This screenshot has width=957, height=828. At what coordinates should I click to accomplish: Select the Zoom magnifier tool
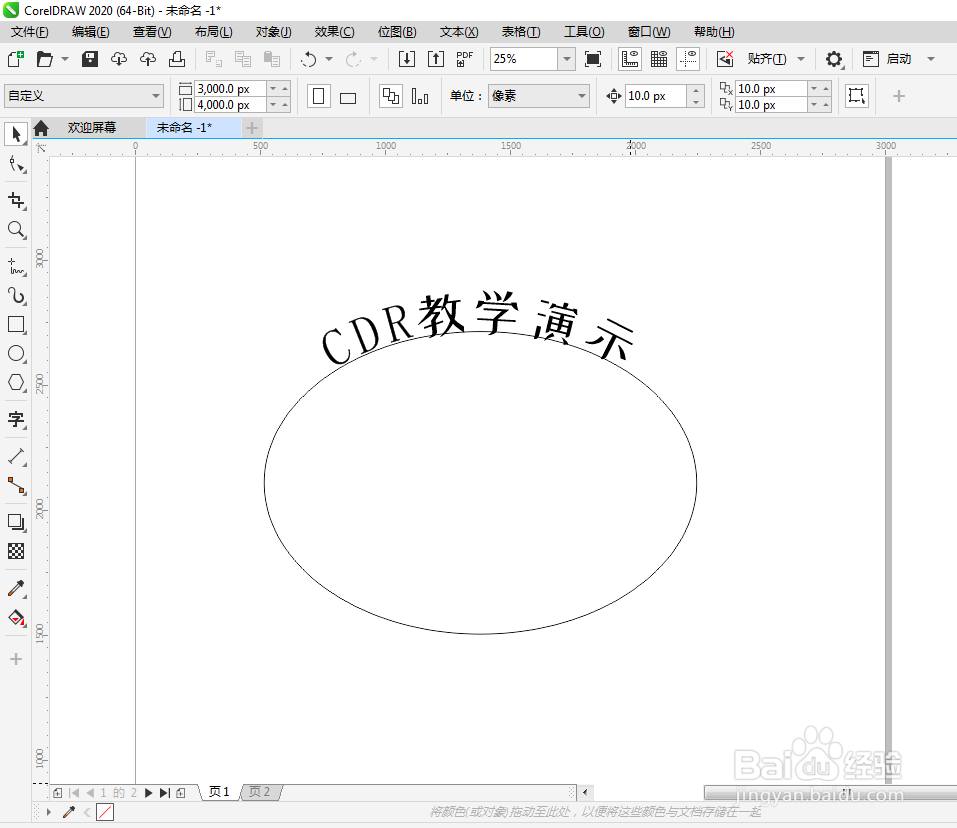click(x=16, y=230)
